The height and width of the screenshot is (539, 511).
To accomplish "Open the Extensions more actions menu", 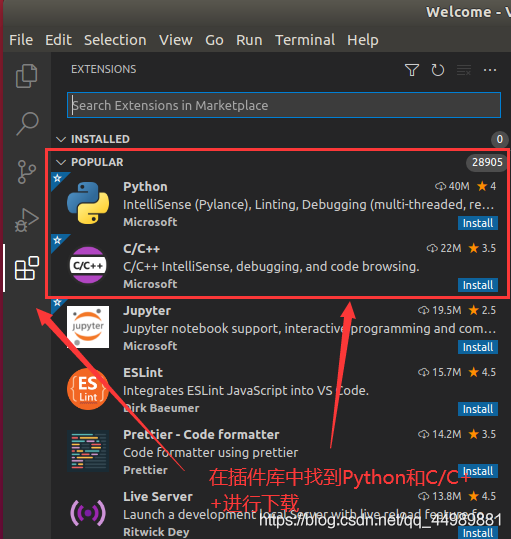I will tap(490, 70).
